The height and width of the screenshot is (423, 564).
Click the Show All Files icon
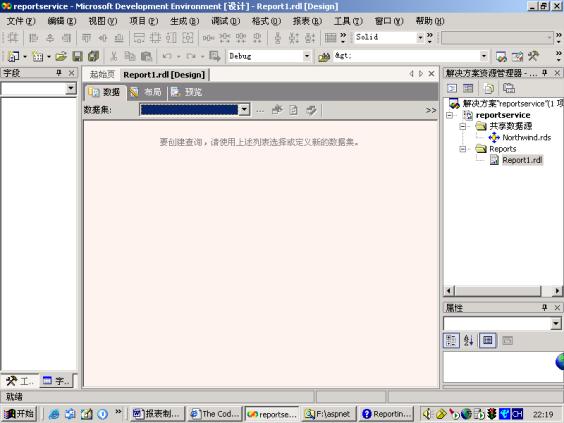[509, 88]
